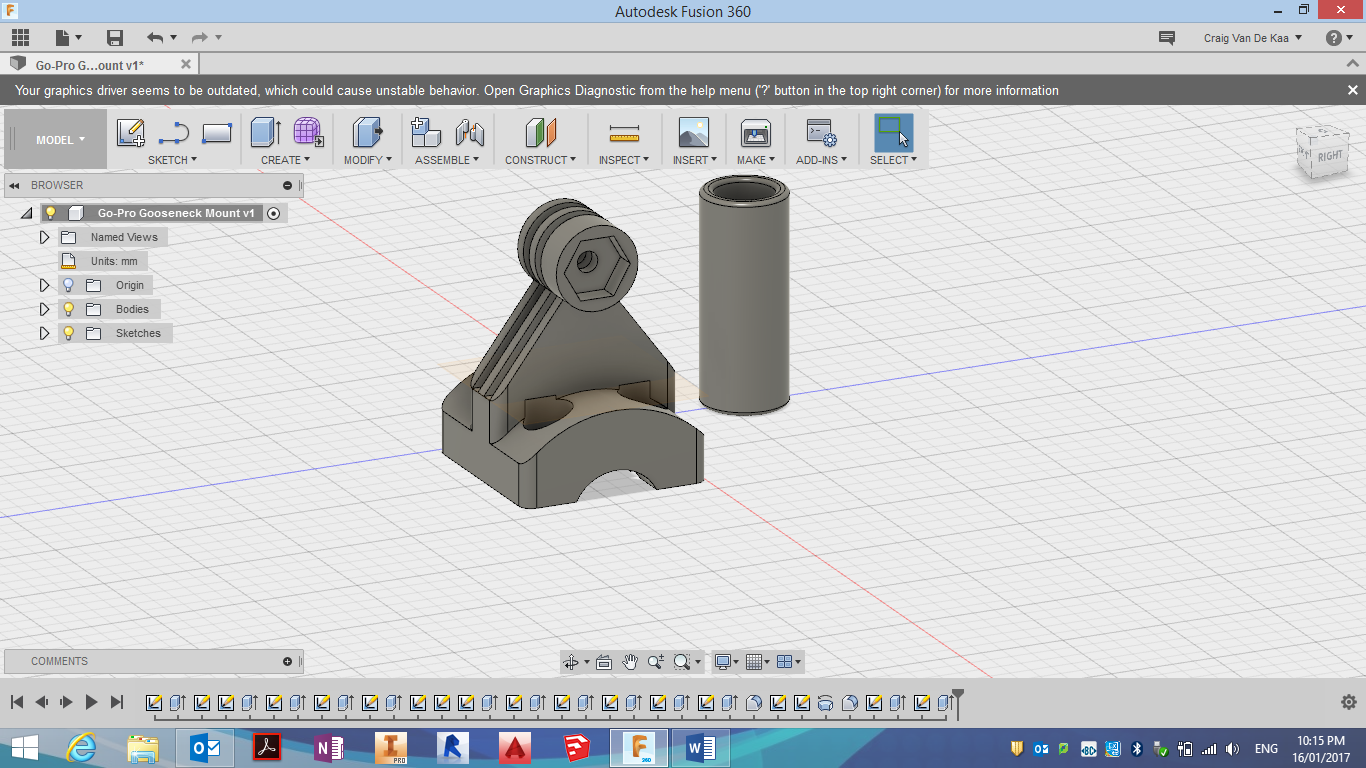Click the 3D Print make icon
Image resolution: width=1366 pixels, height=768 pixels.
click(755, 132)
